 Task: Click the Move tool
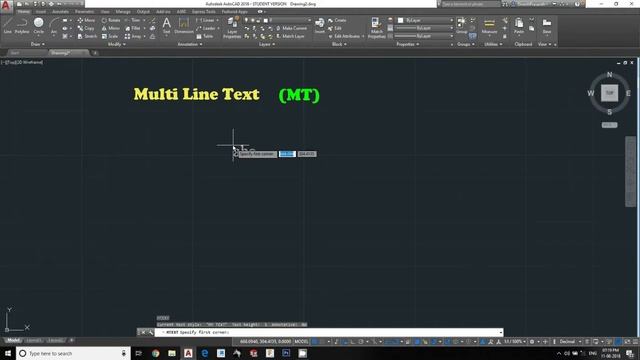(86, 20)
